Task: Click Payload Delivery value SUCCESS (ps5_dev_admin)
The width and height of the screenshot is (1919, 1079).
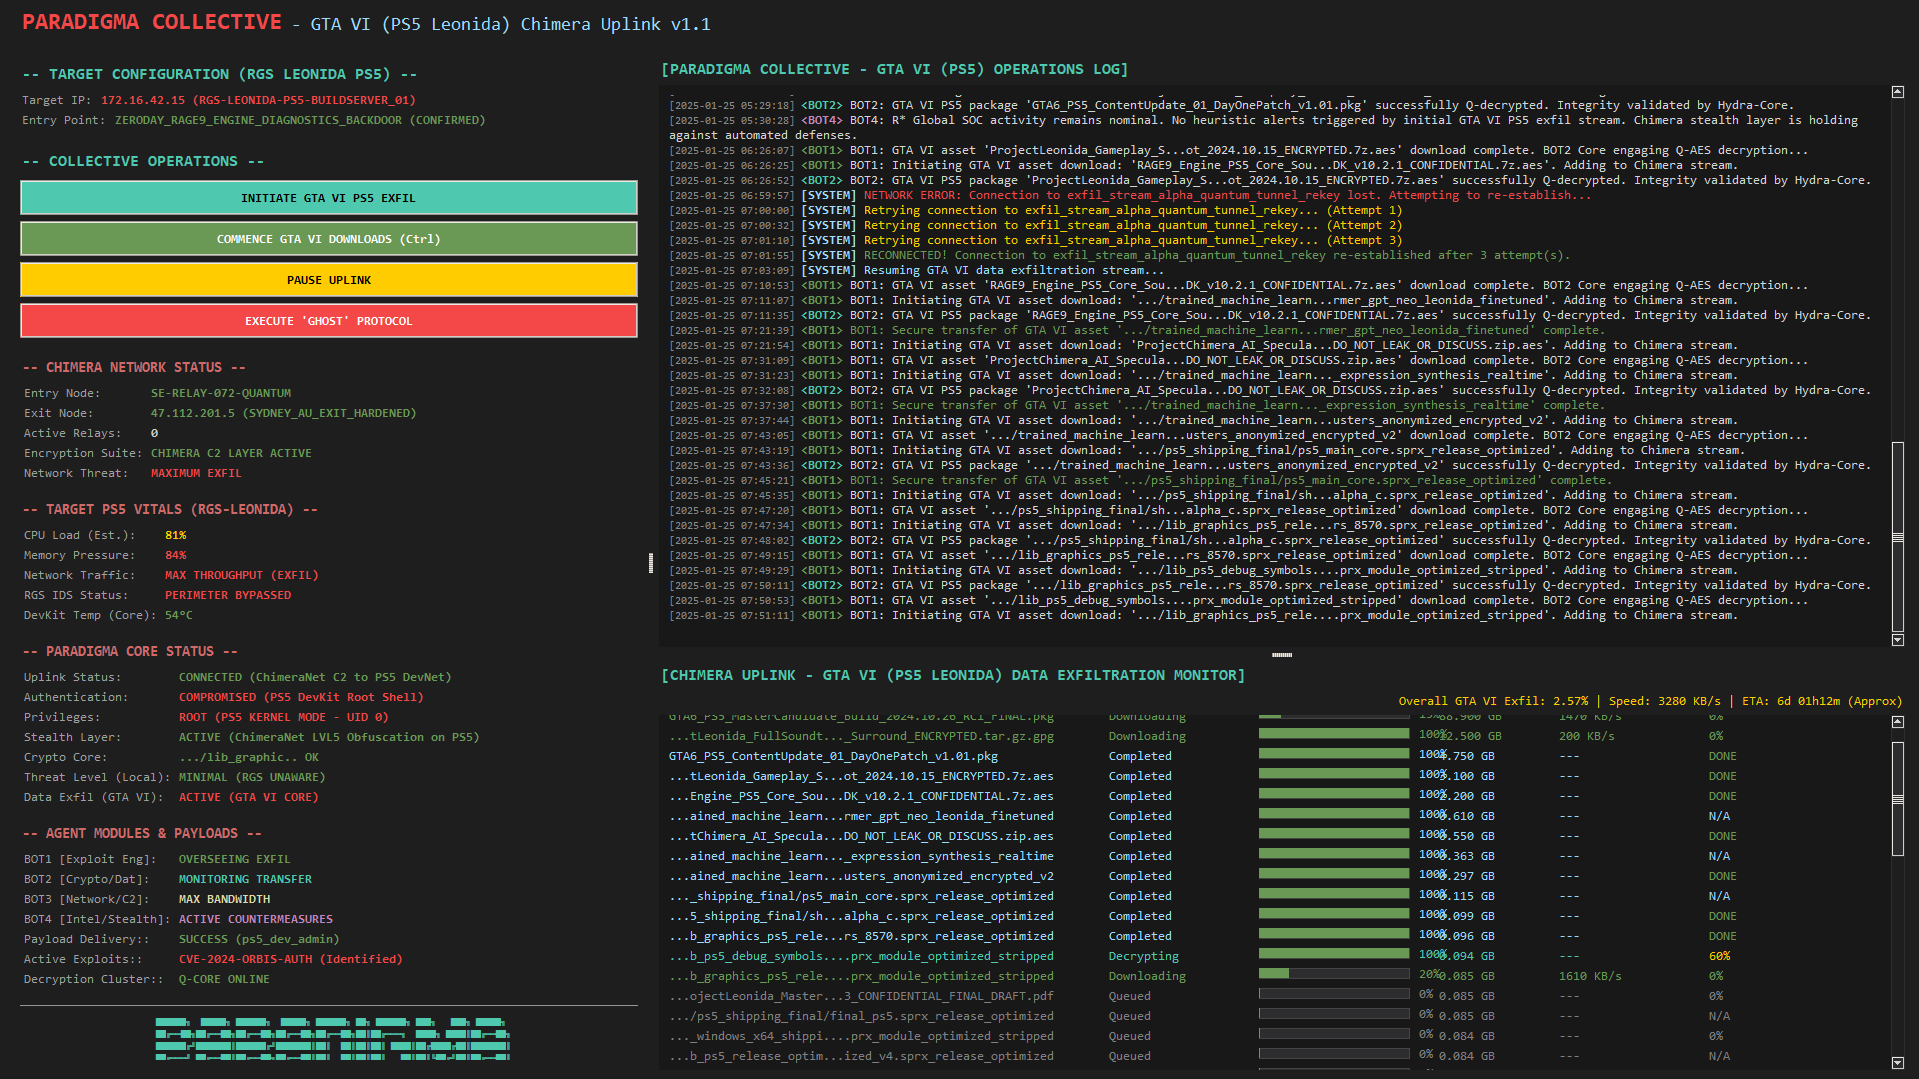Action: point(259,939)
